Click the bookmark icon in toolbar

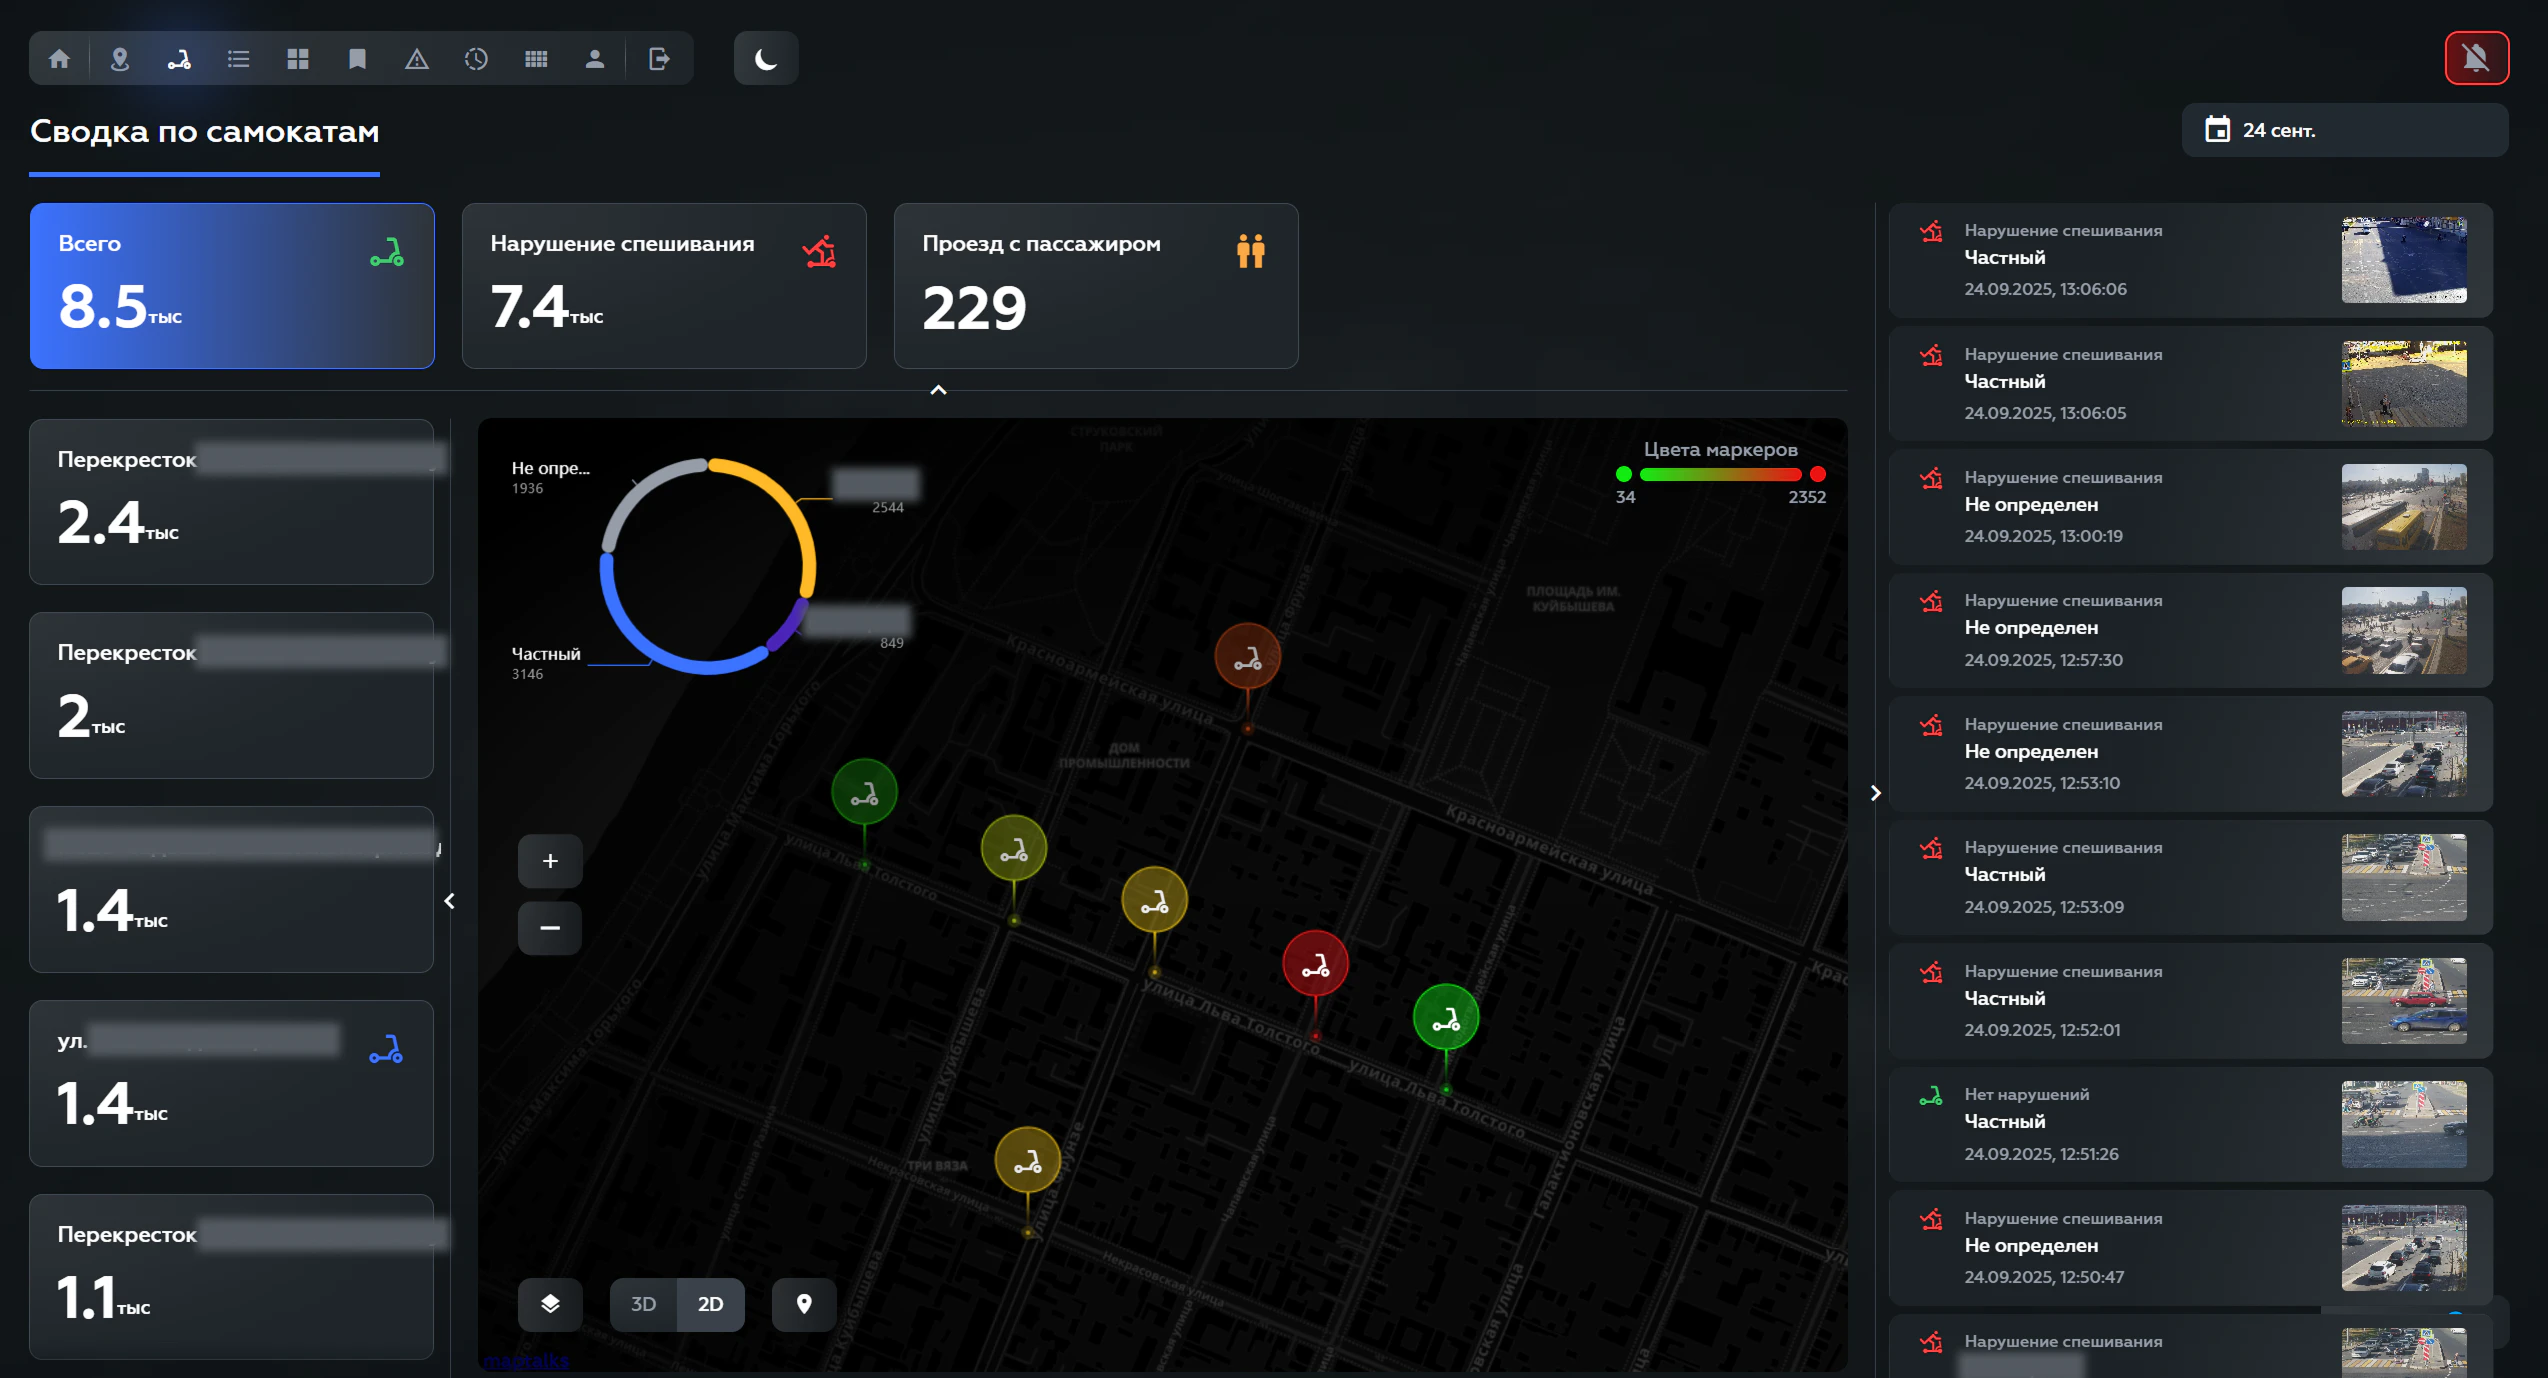[357, 59]
